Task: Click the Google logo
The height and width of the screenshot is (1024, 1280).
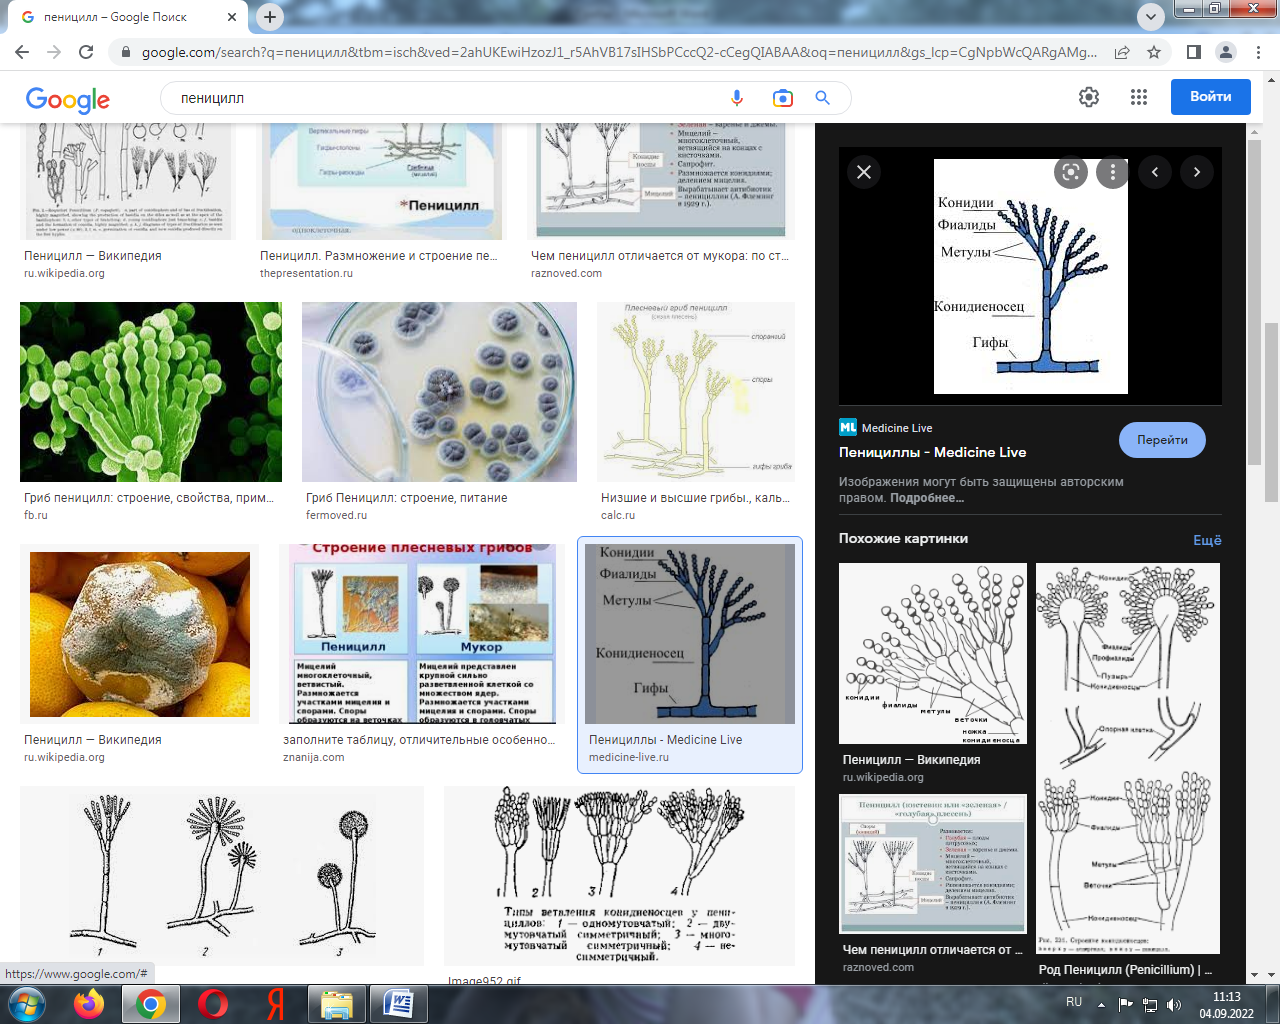Action: click(x=68, y=99)
